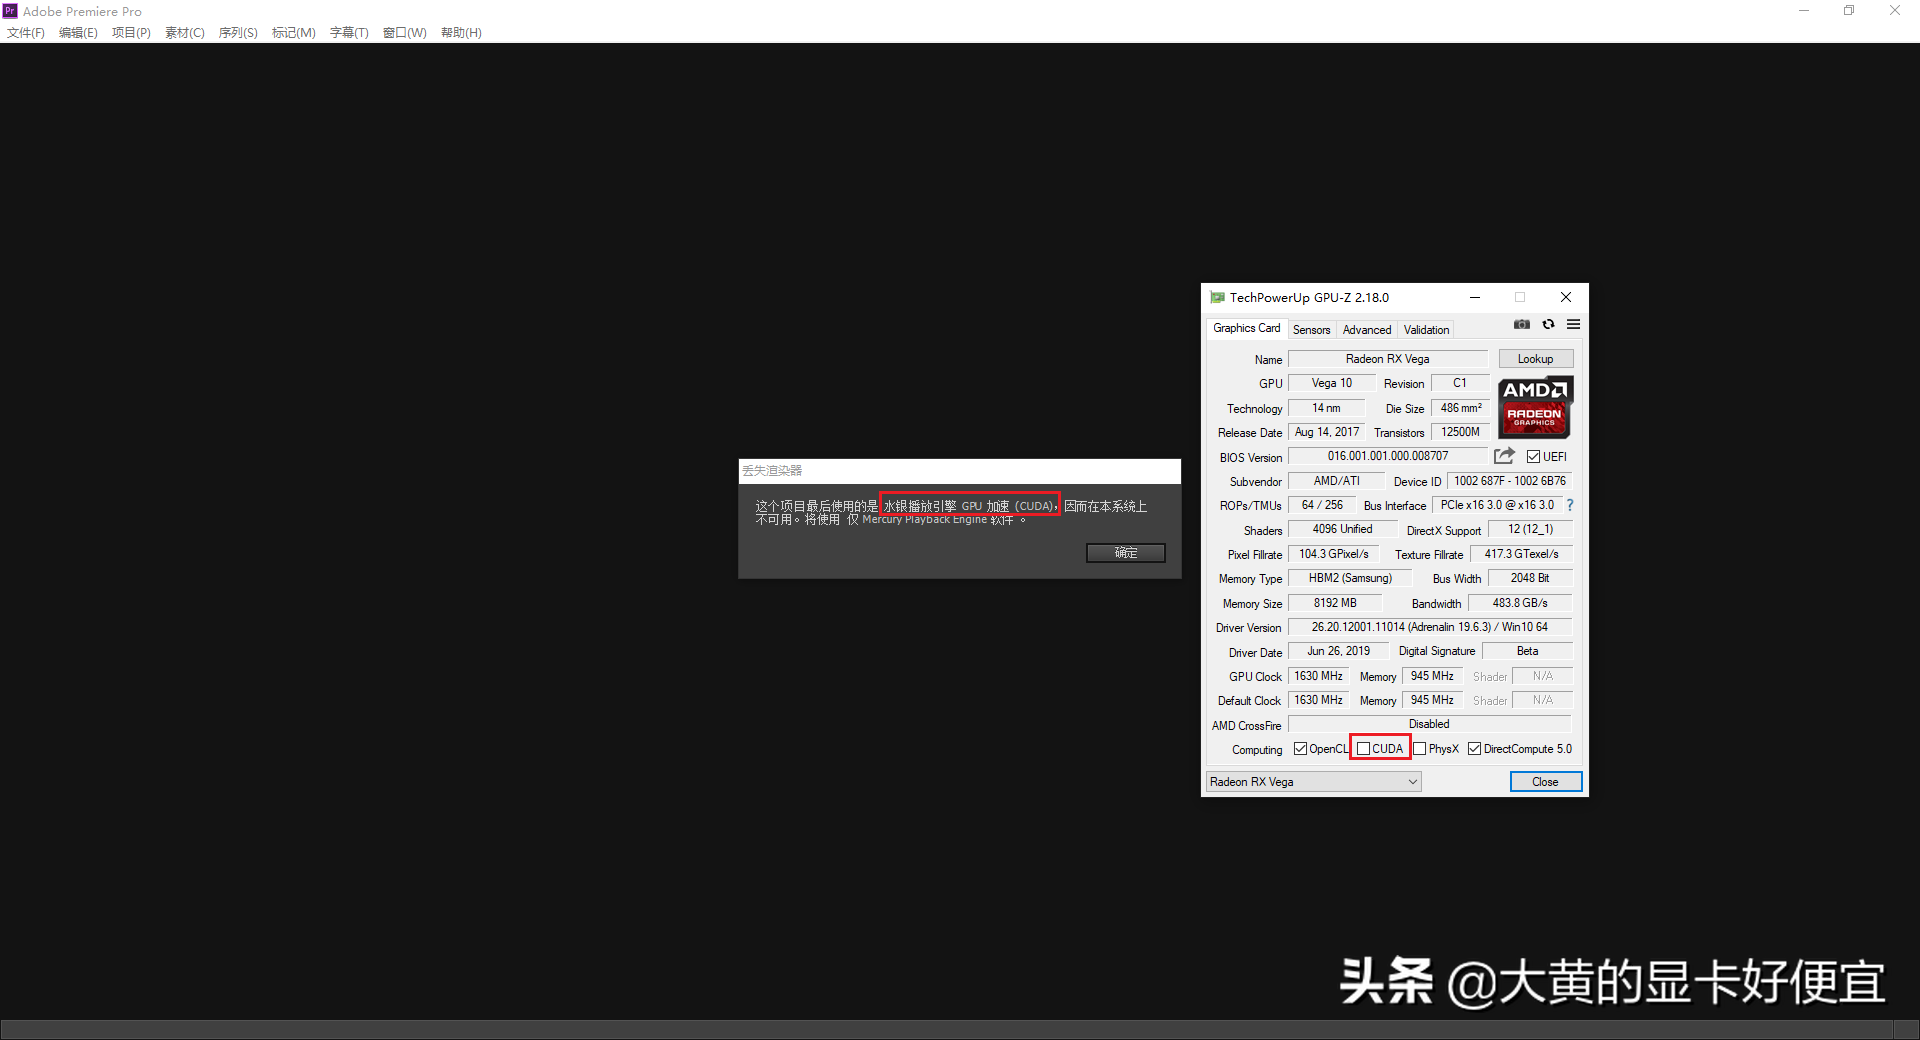Click the Pixel Fillrate 104.3 GPixel/s value

coord(1333,554)
